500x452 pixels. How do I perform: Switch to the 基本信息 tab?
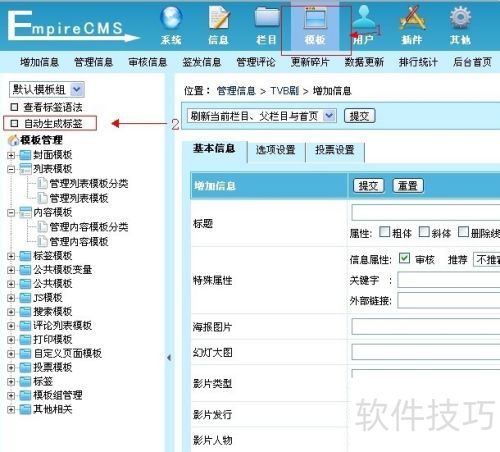pos(214,149)
